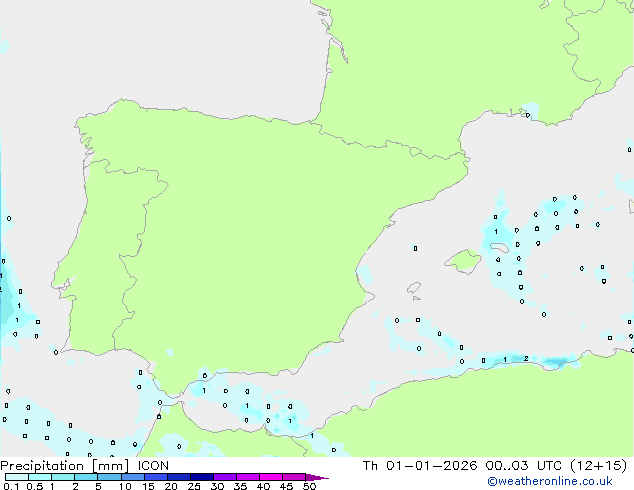Screen dimensions: 634x490
Task: Click the '50' legend scale label
Action: click(x=309, y=486)
